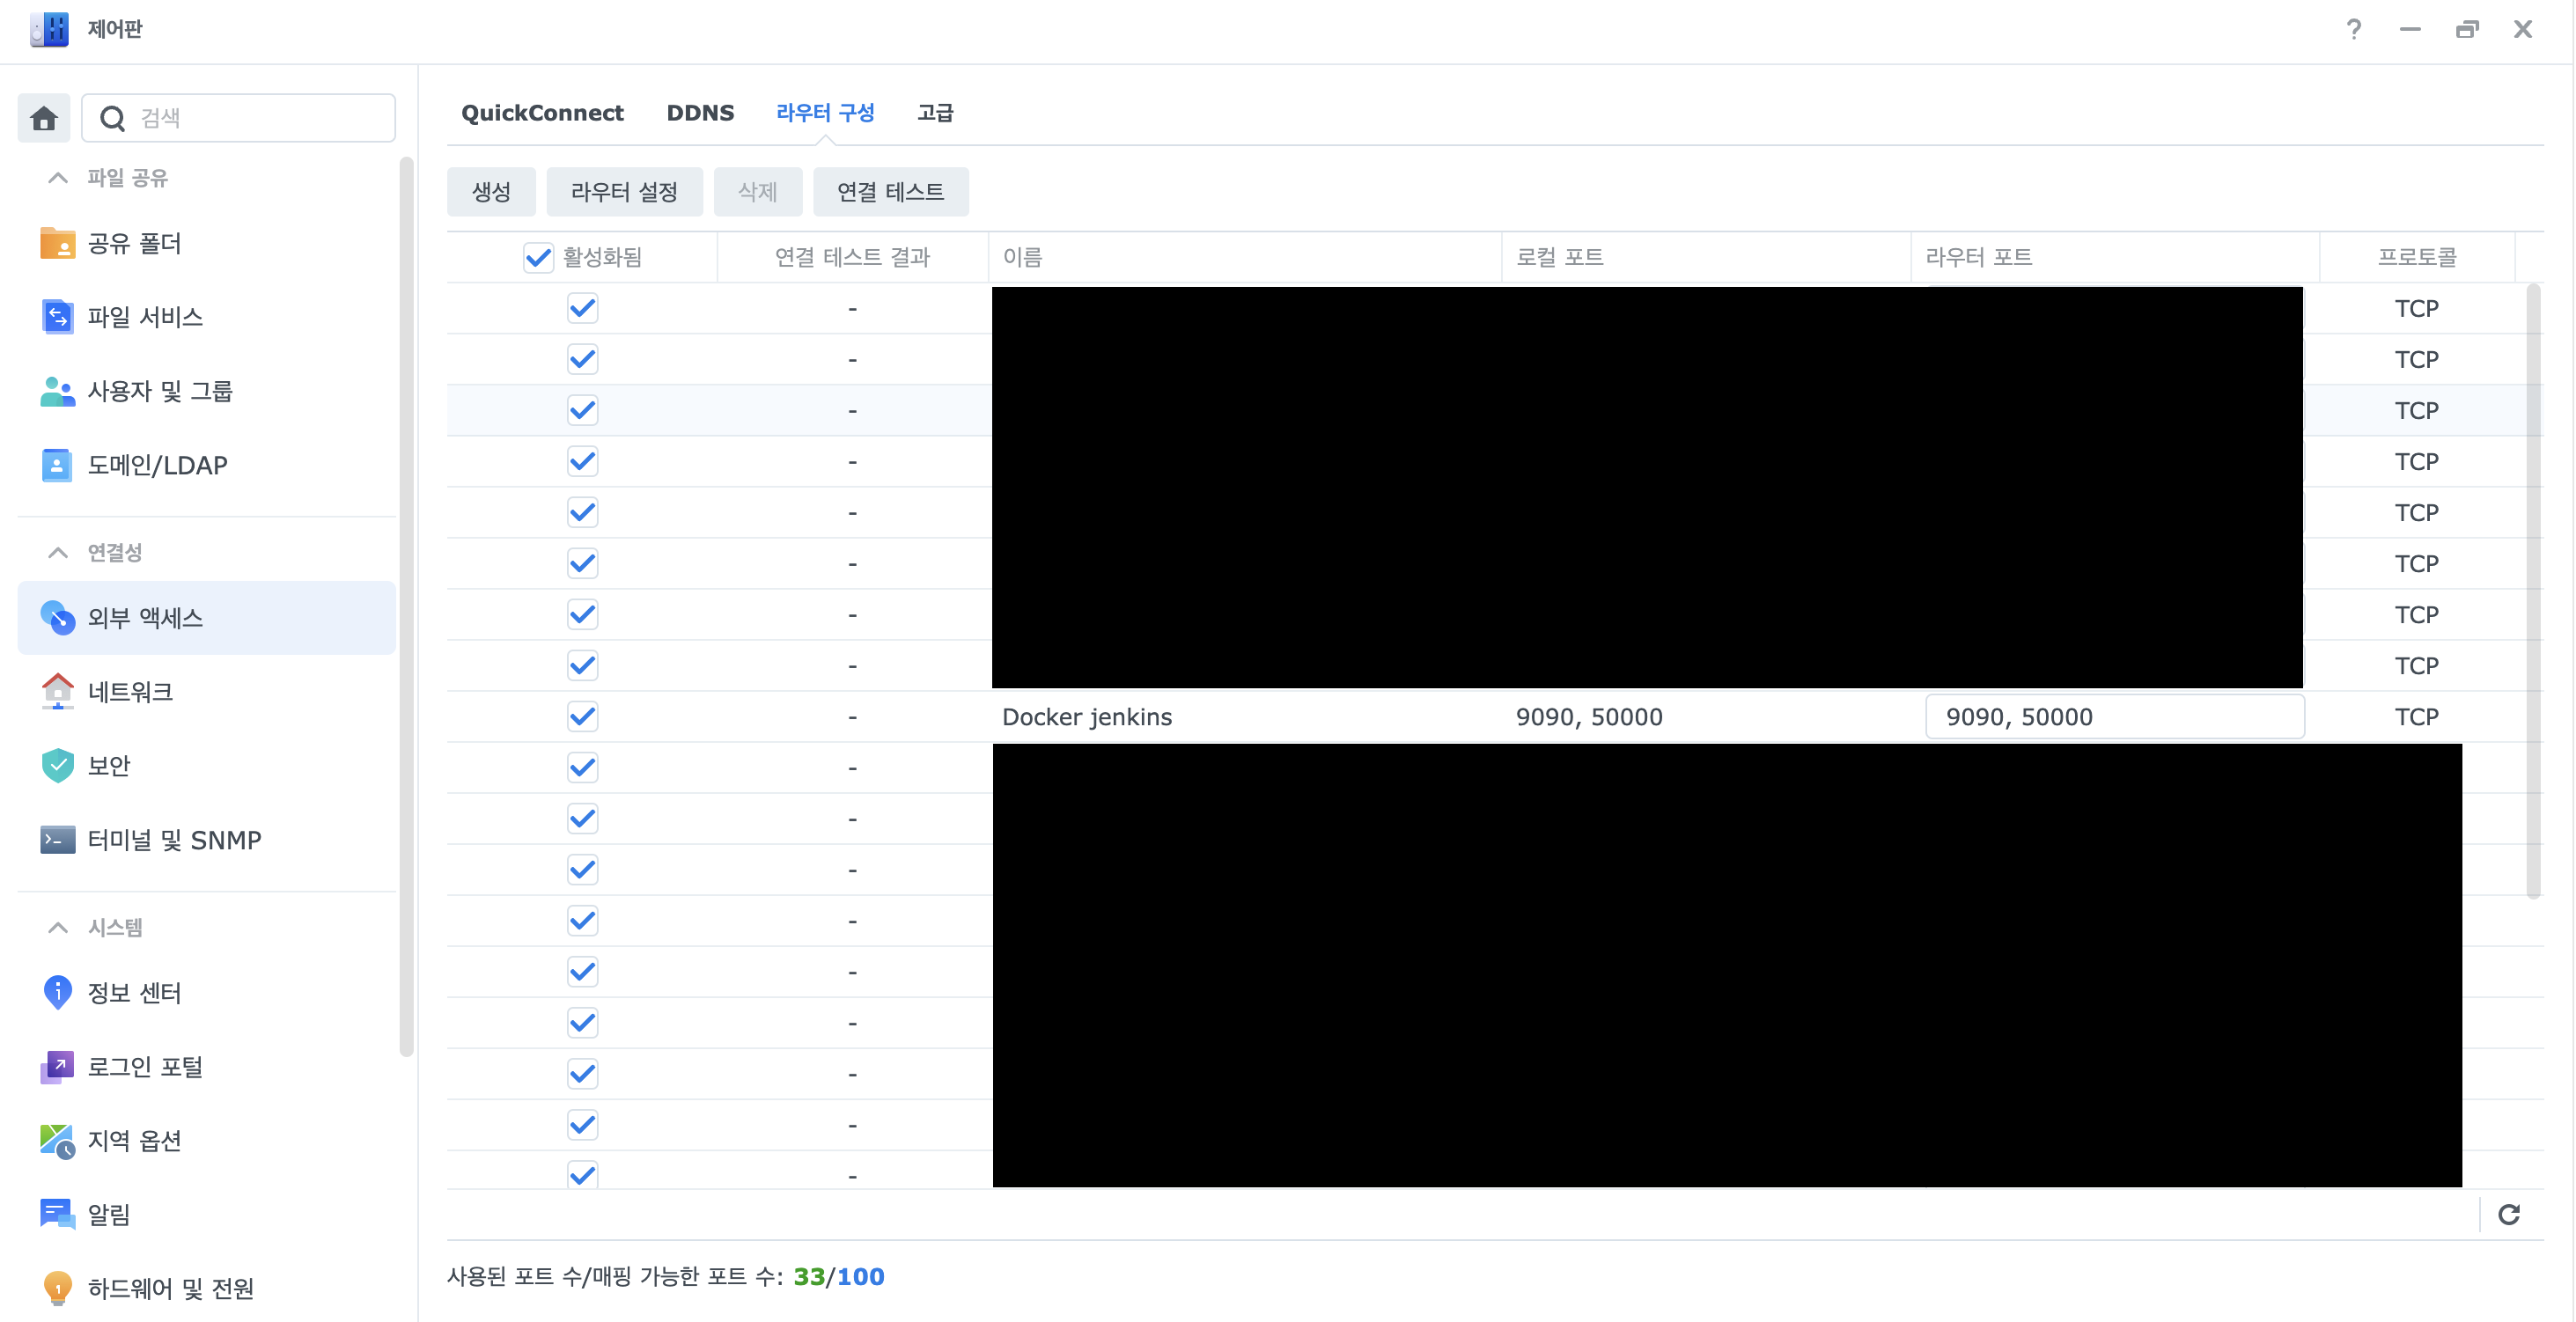Switch to the DDNS tab
The image size is (2576, 1322).
coord(700,113)
